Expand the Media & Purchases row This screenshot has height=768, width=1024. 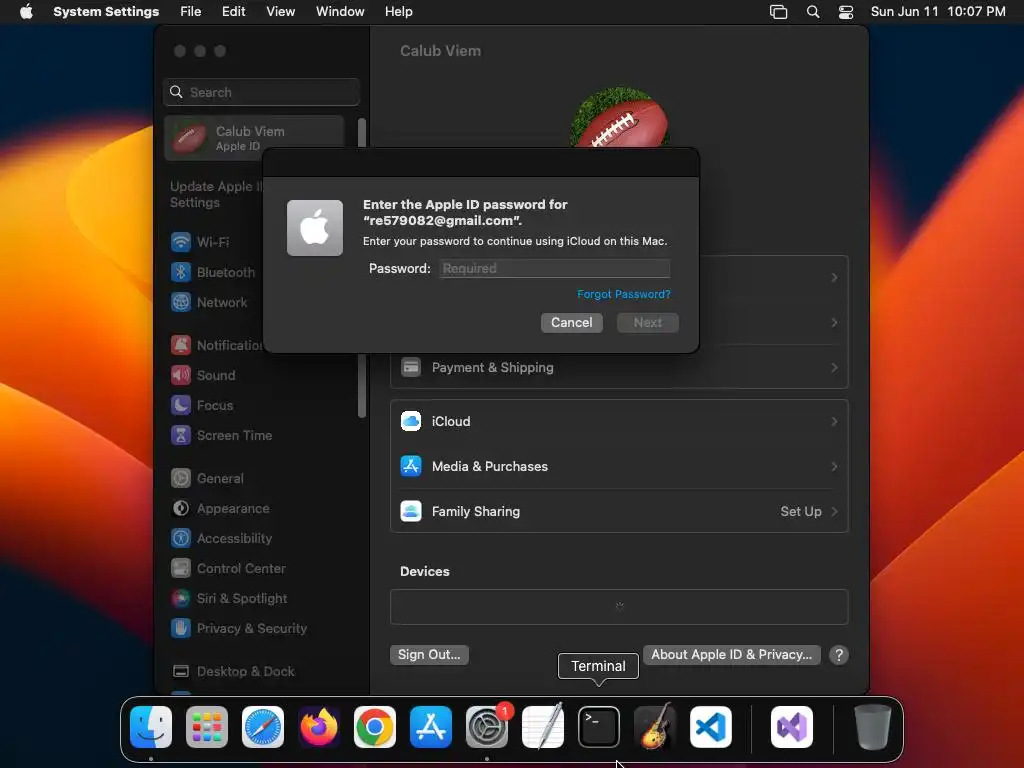pyautogui.click(x=619, y=466)
